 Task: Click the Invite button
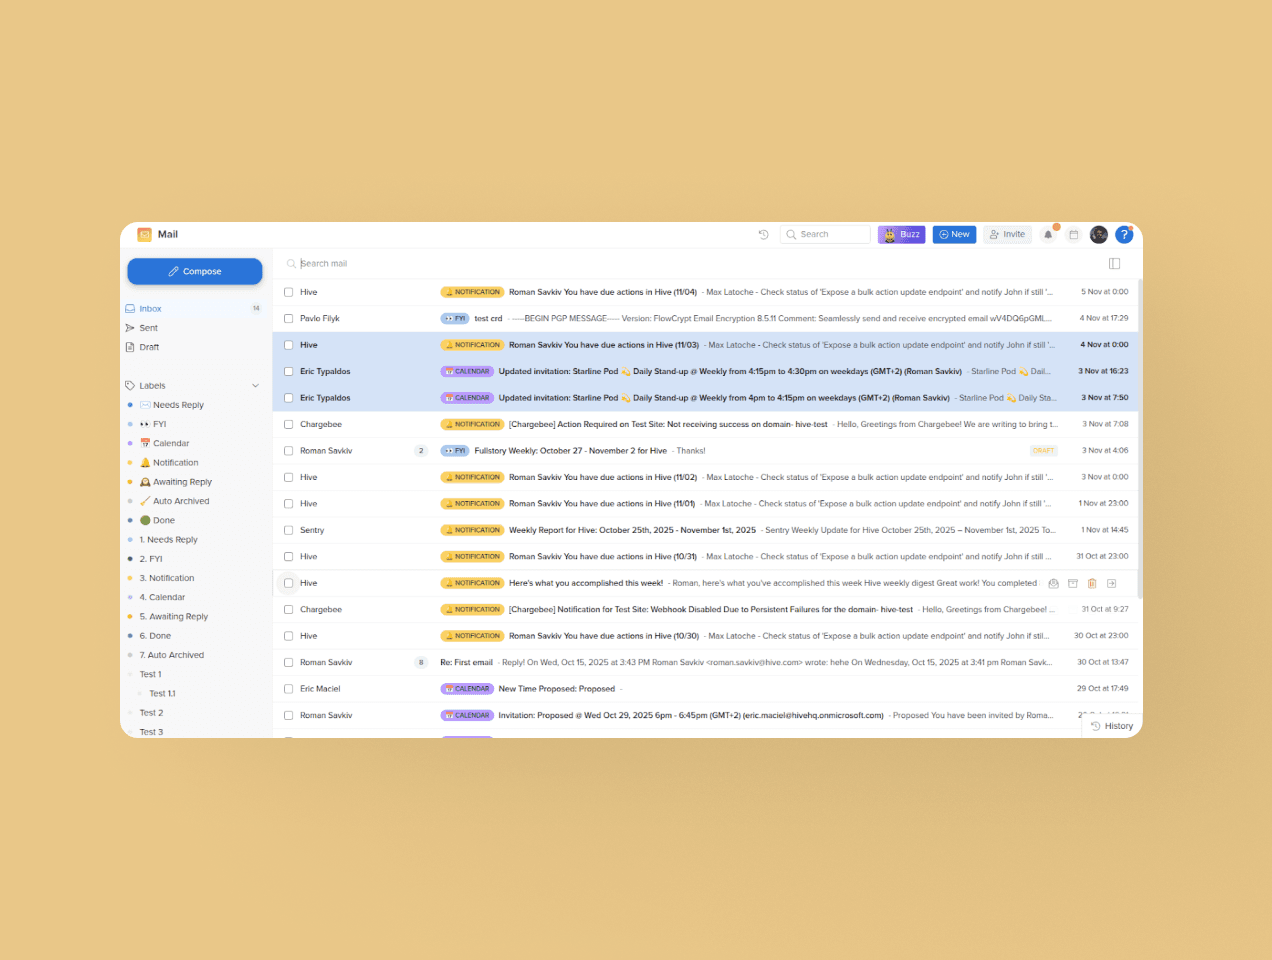pyautogui.click(x=1006, y=234)
